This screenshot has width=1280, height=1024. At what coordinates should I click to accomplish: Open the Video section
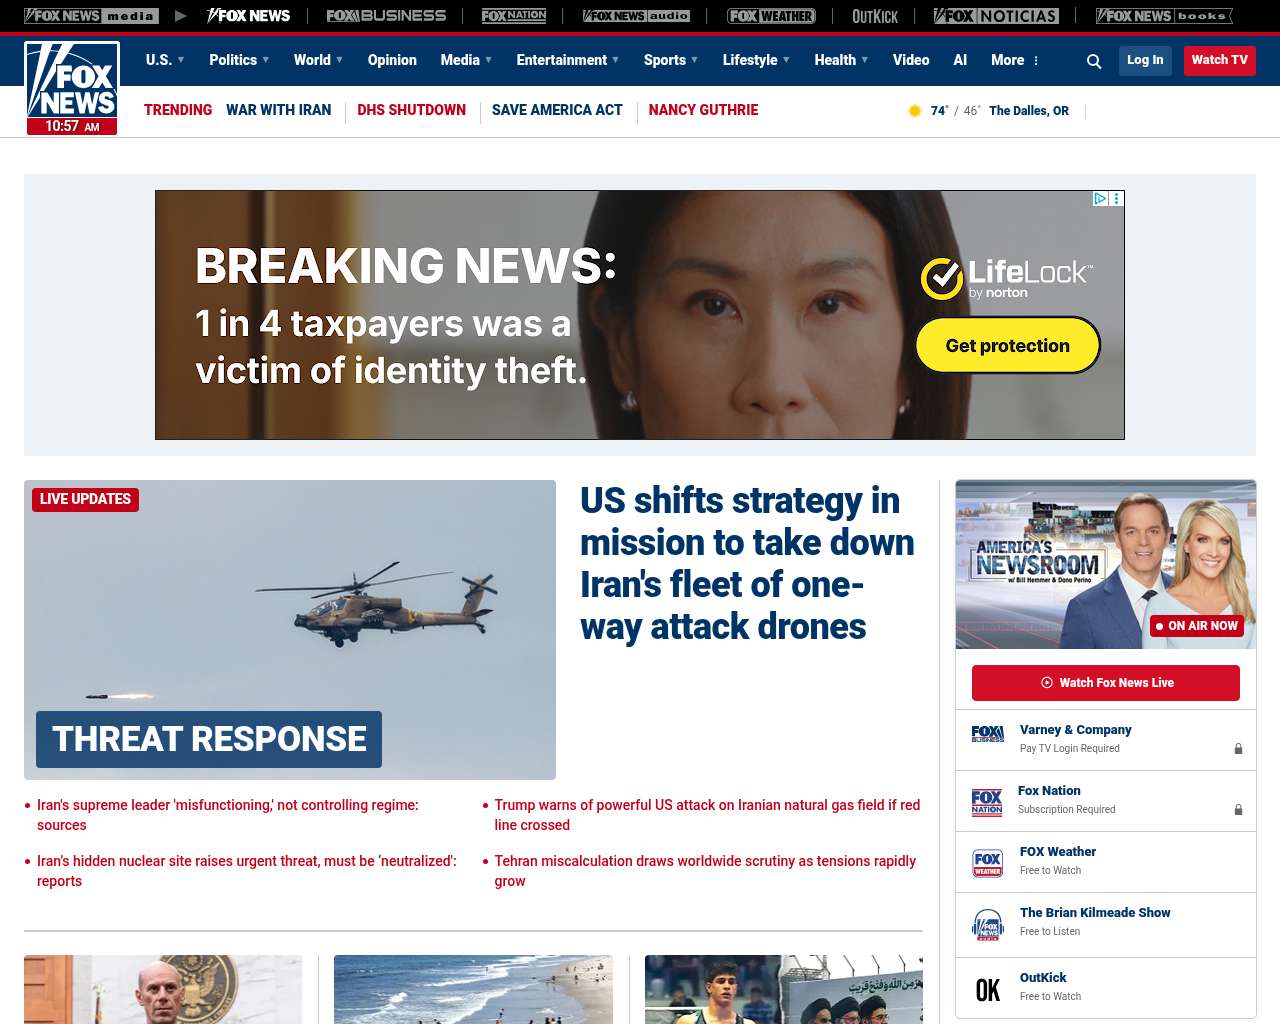pyautogui.click(x=911, y=60)
